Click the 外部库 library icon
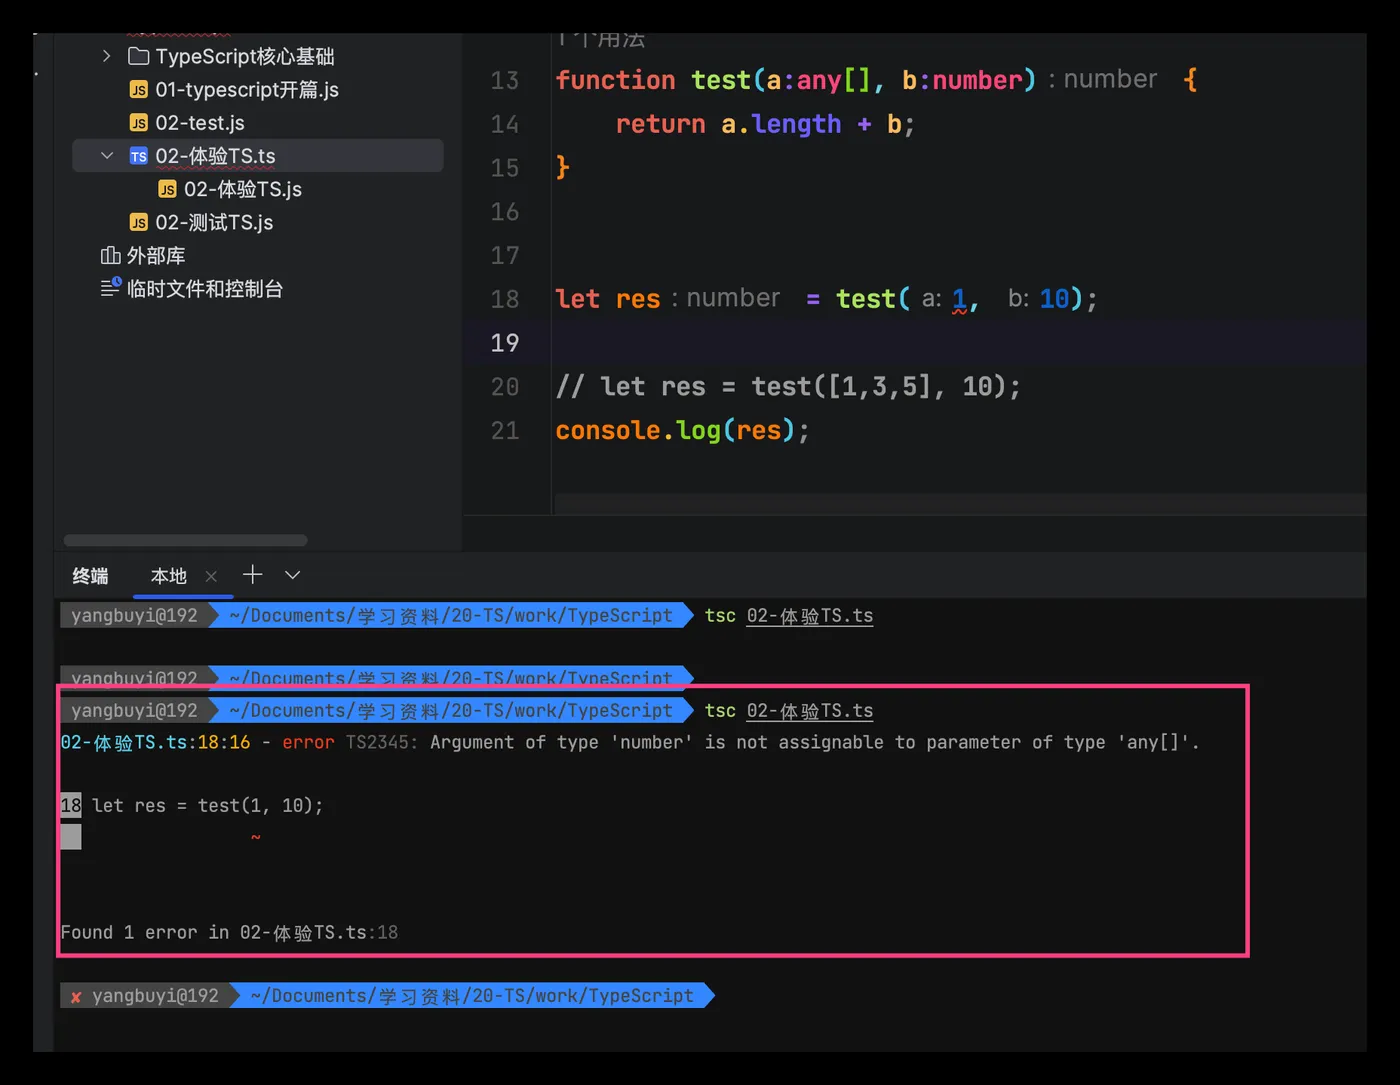This screenshot has height=1085, width=1400. [110, 255]
